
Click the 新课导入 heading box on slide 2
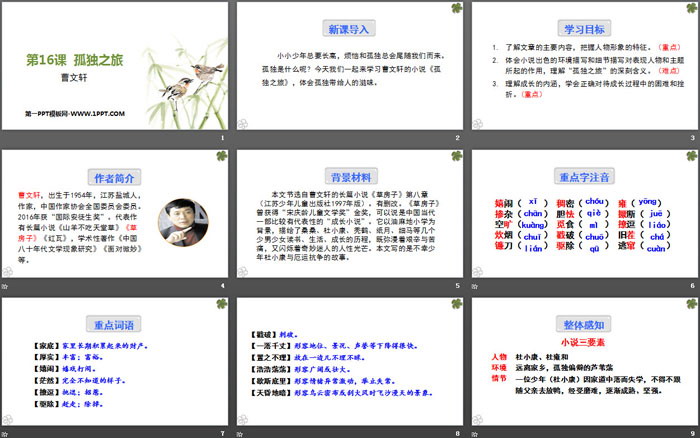point(349,29)
